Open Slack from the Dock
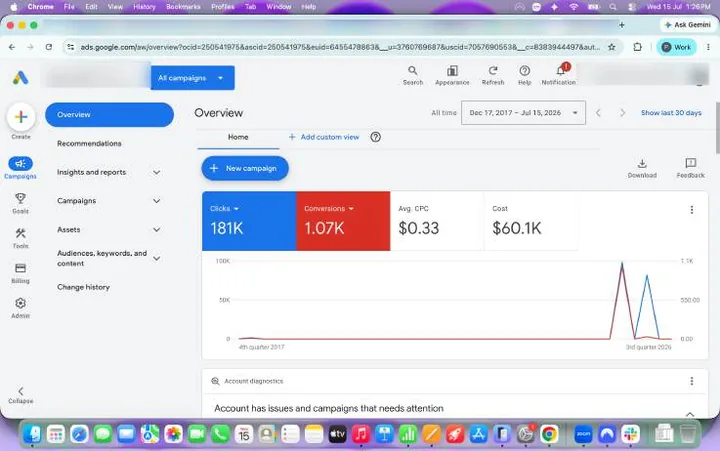 [x=630, y=434]
